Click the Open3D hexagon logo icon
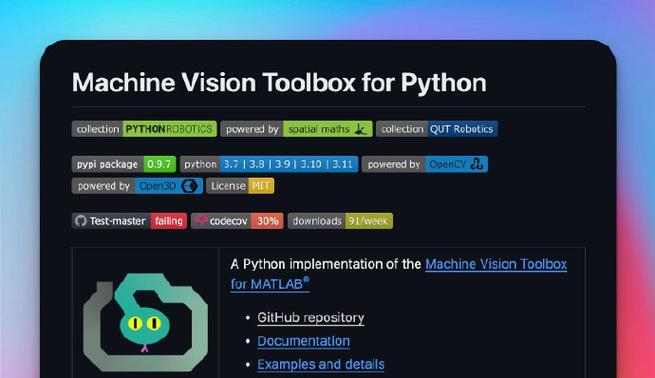This screenshot has height=378, width=655. point(190,186)
